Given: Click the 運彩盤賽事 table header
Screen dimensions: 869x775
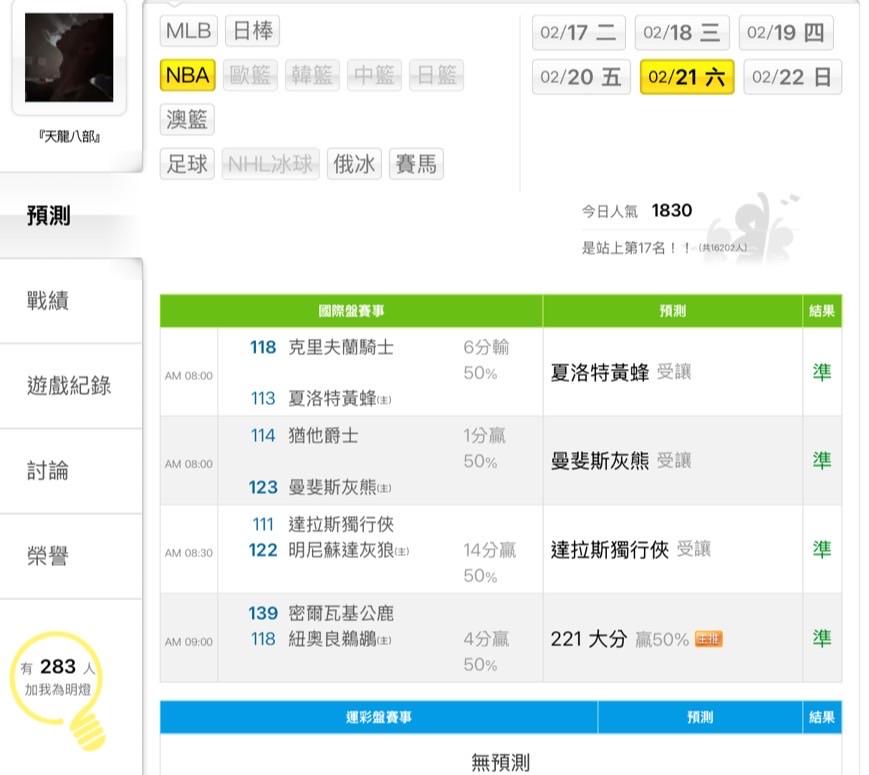Looking at the screenshot, I should pos(379,717).
